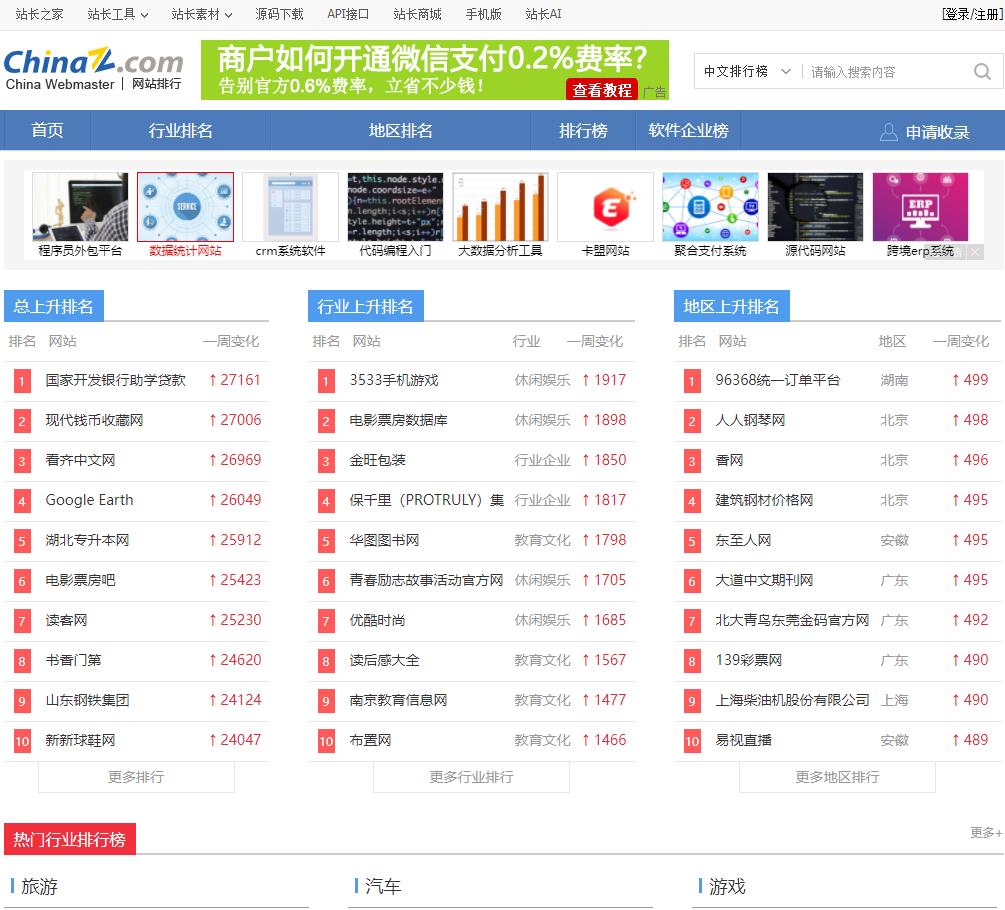Click the 更多地区排行 button
The height and width of the screenshot is (910, 1005).
[x=837, y=777]
